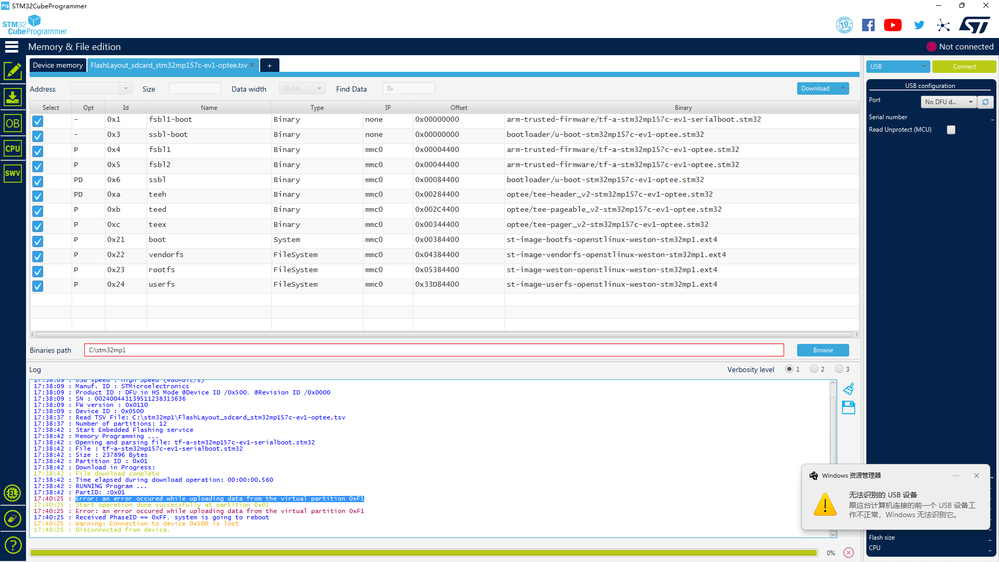Image resolution: width=999 pixels, height=562 pixels.
Task: Click the log vertical scrollbar
Action: (833, 458)
